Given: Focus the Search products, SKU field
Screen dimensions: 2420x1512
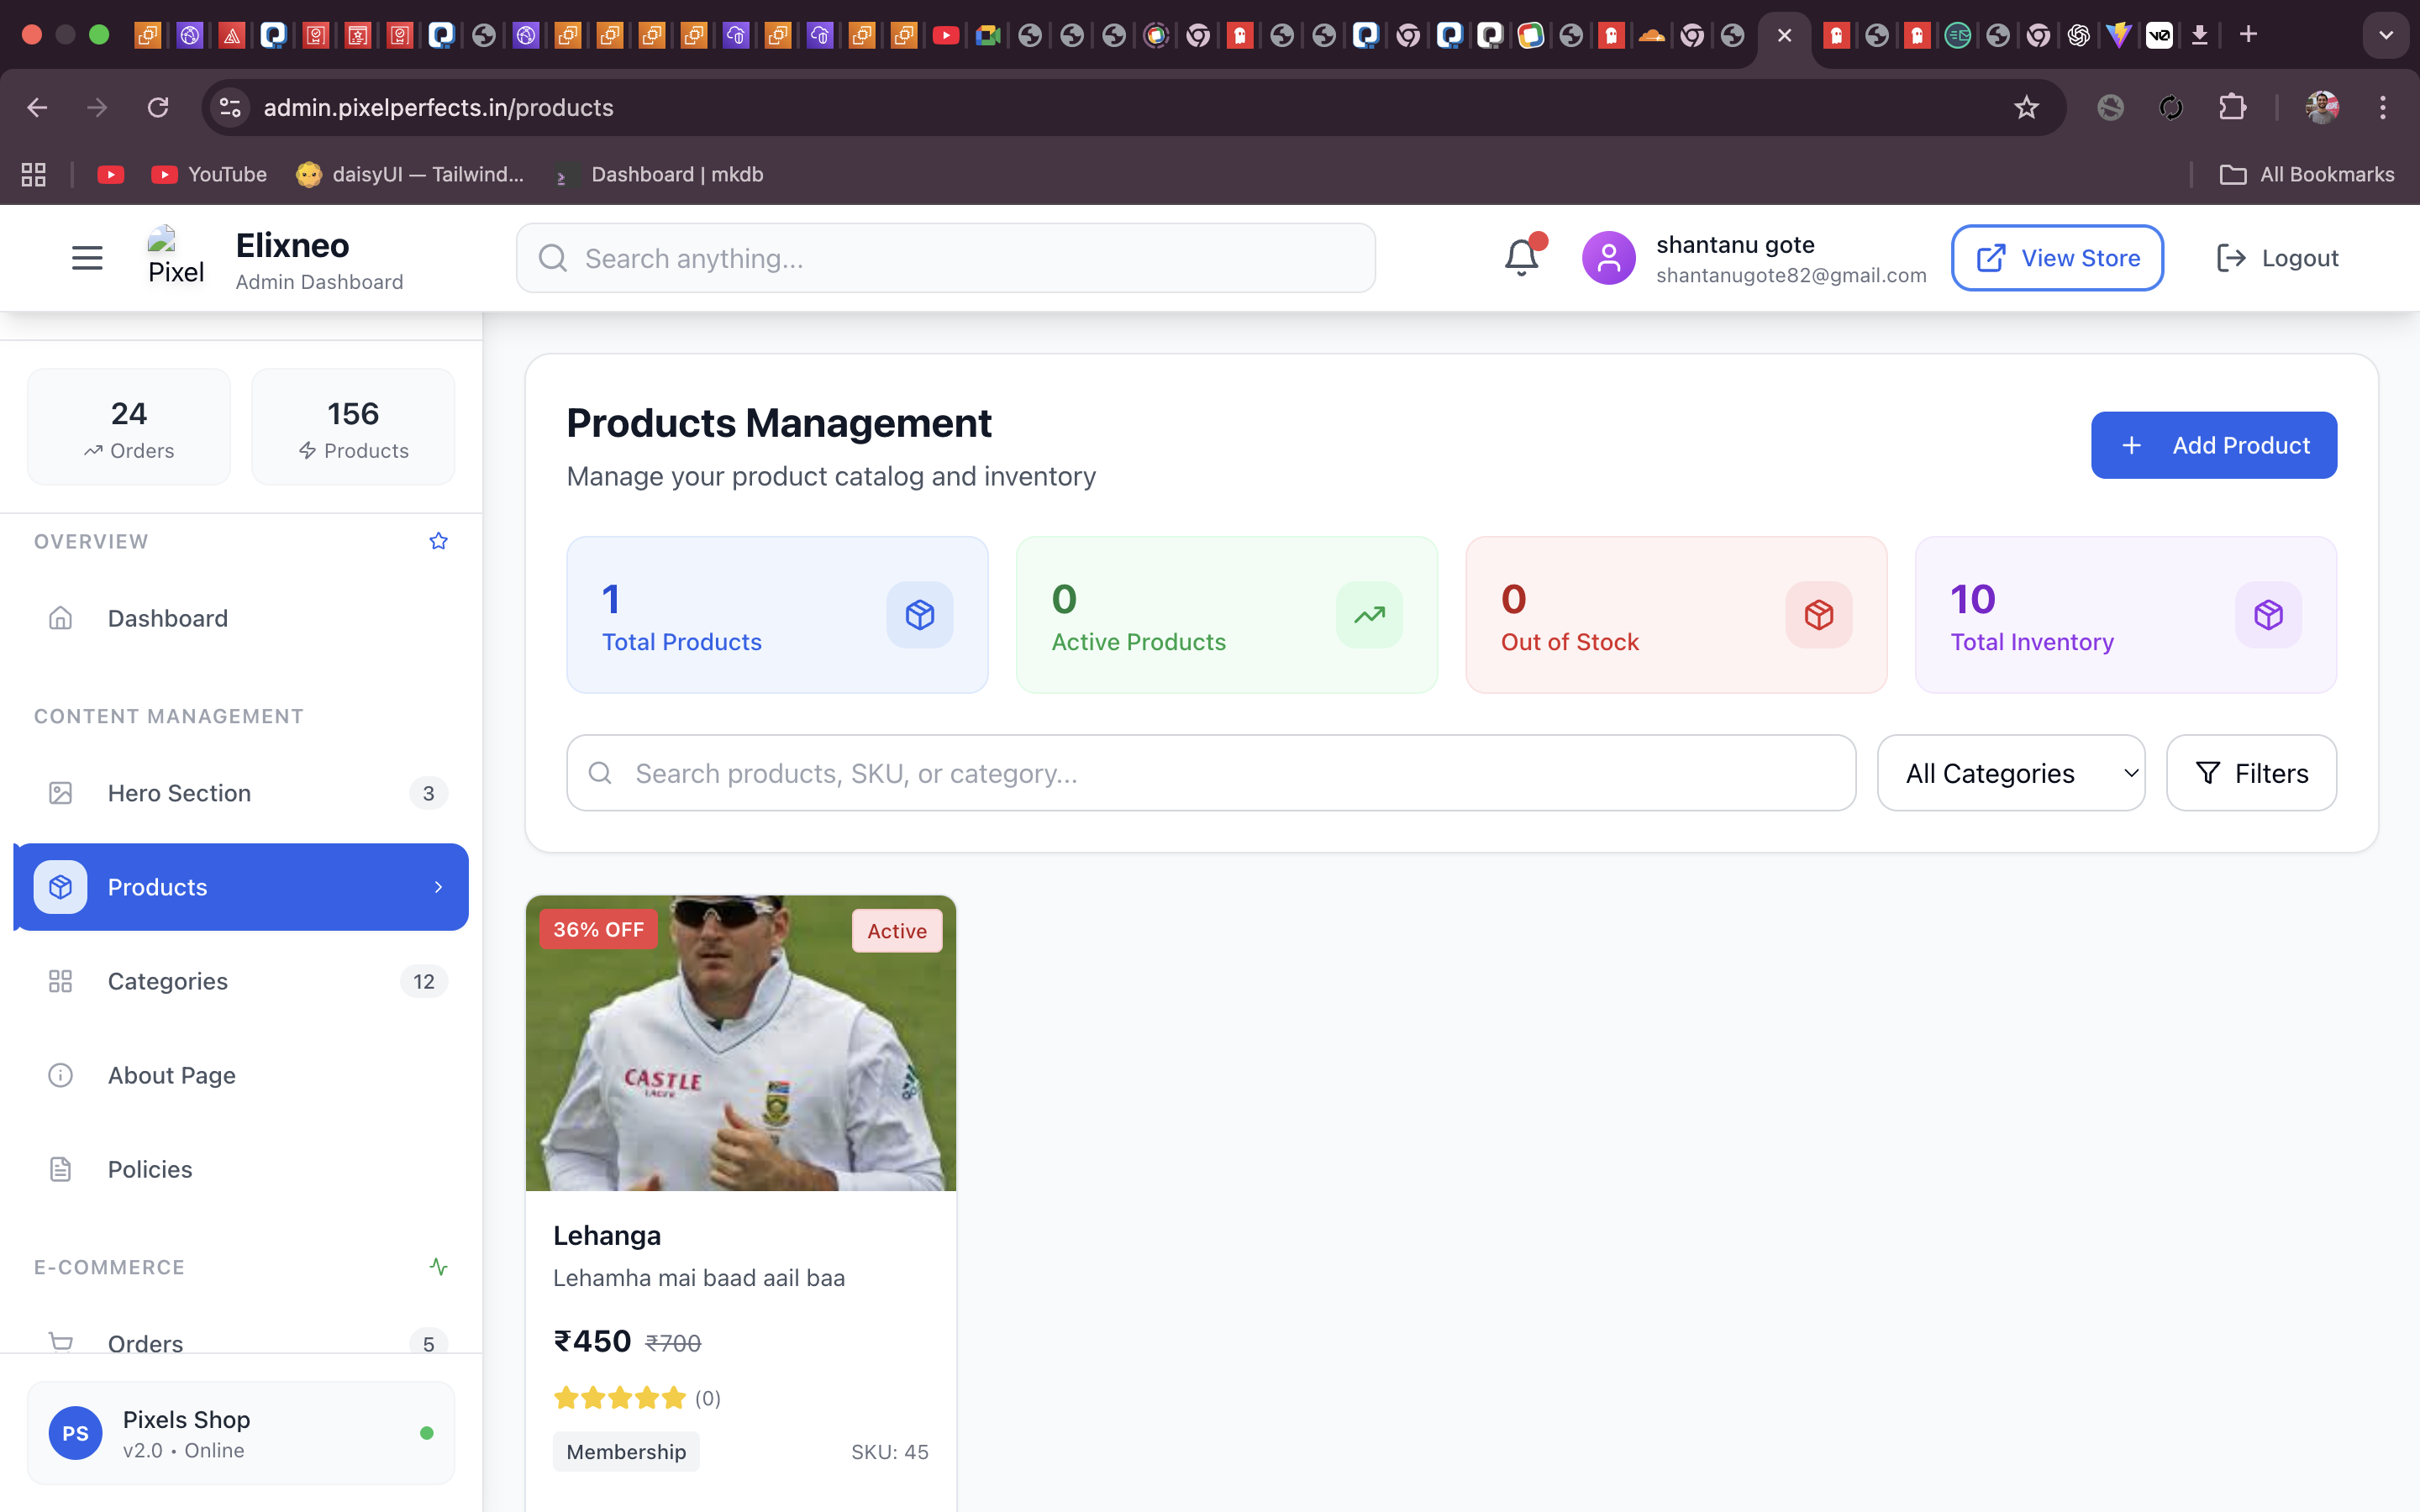Looking at the screenshot, I should point(1210,773).
